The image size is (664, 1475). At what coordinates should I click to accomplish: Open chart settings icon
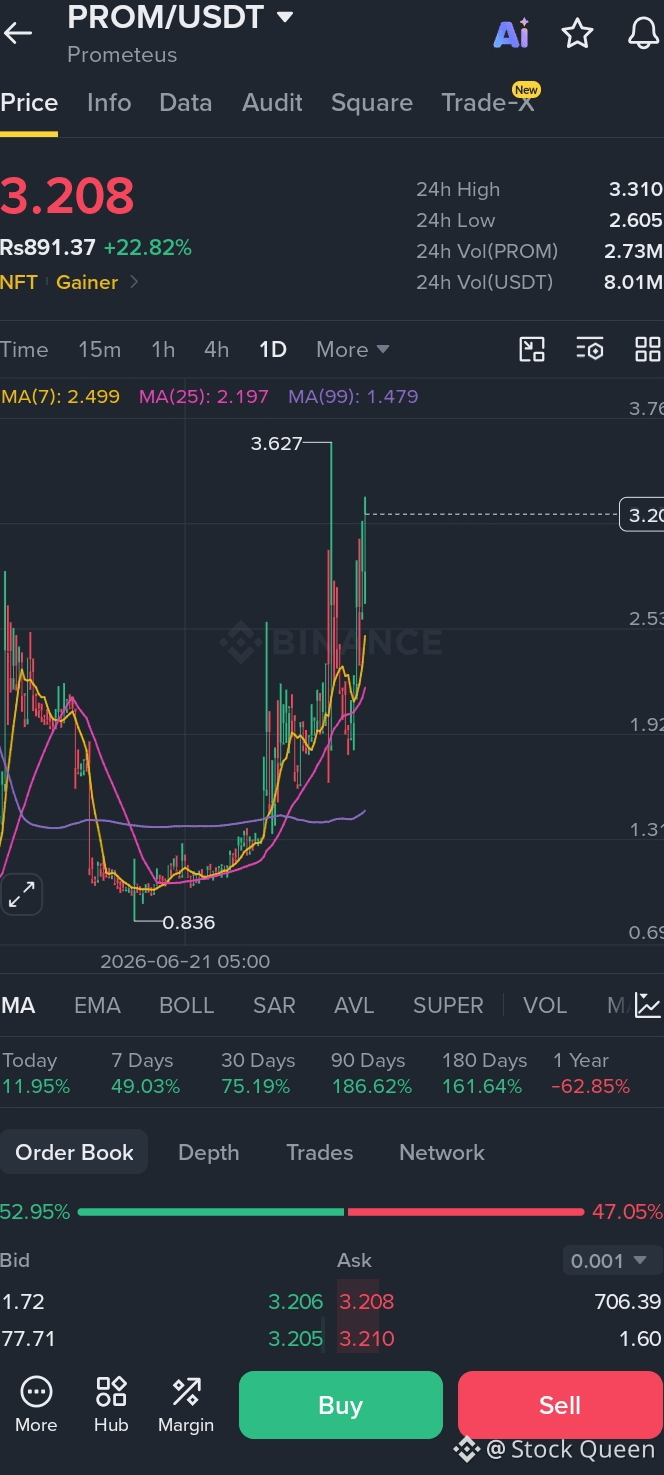tap(590, 349)
